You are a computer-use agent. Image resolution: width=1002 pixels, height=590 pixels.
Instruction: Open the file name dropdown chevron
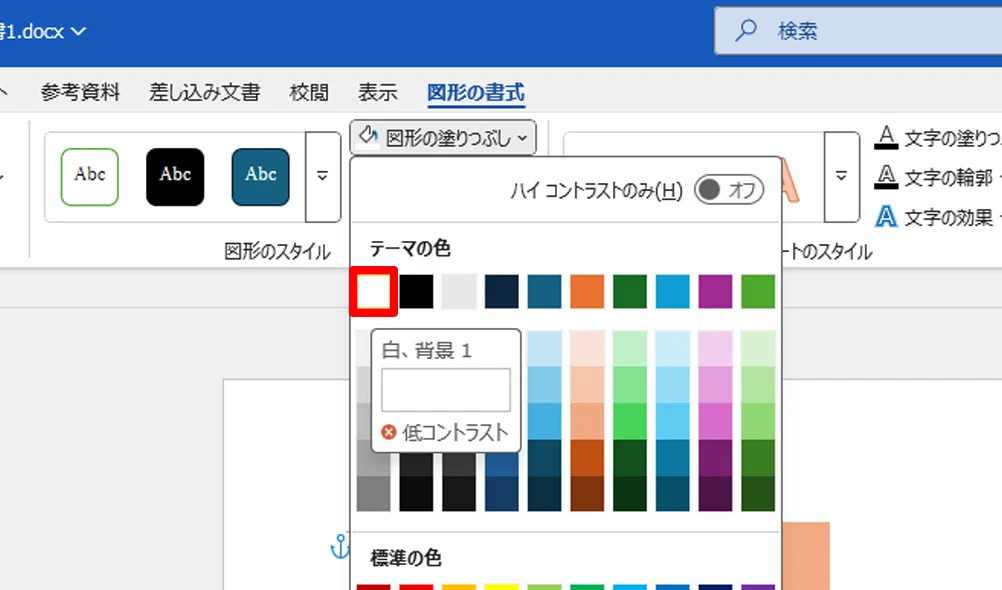click(78, 31)
